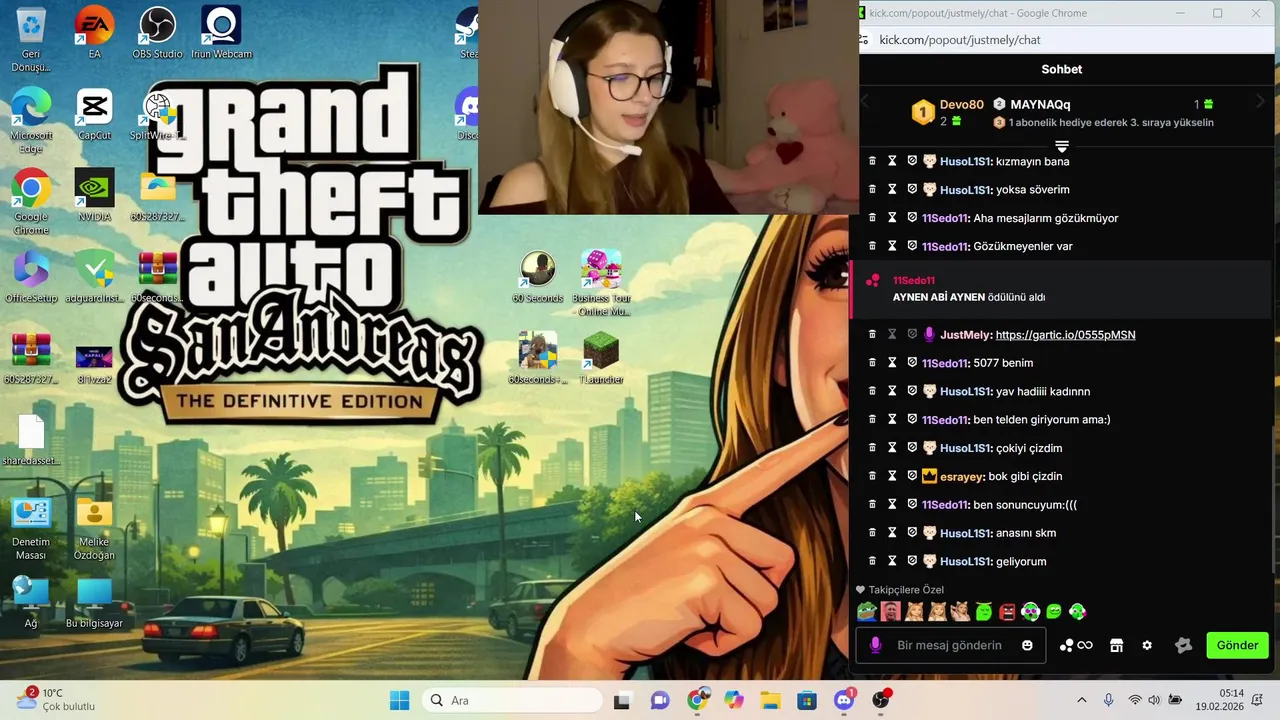This screenshot has height=720, width=1280.
Task: Select the 811vza2 desktop file
Action: (94, 365)
